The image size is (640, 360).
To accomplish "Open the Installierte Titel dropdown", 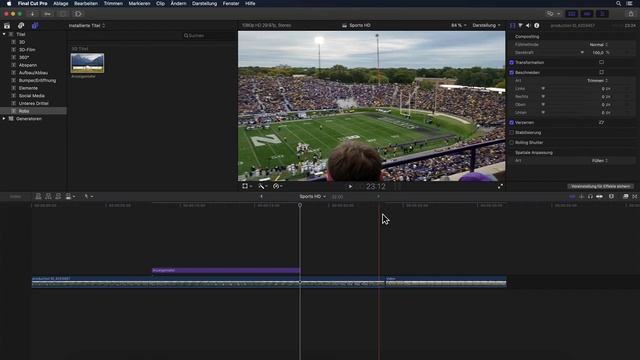I will pos(87,25).
